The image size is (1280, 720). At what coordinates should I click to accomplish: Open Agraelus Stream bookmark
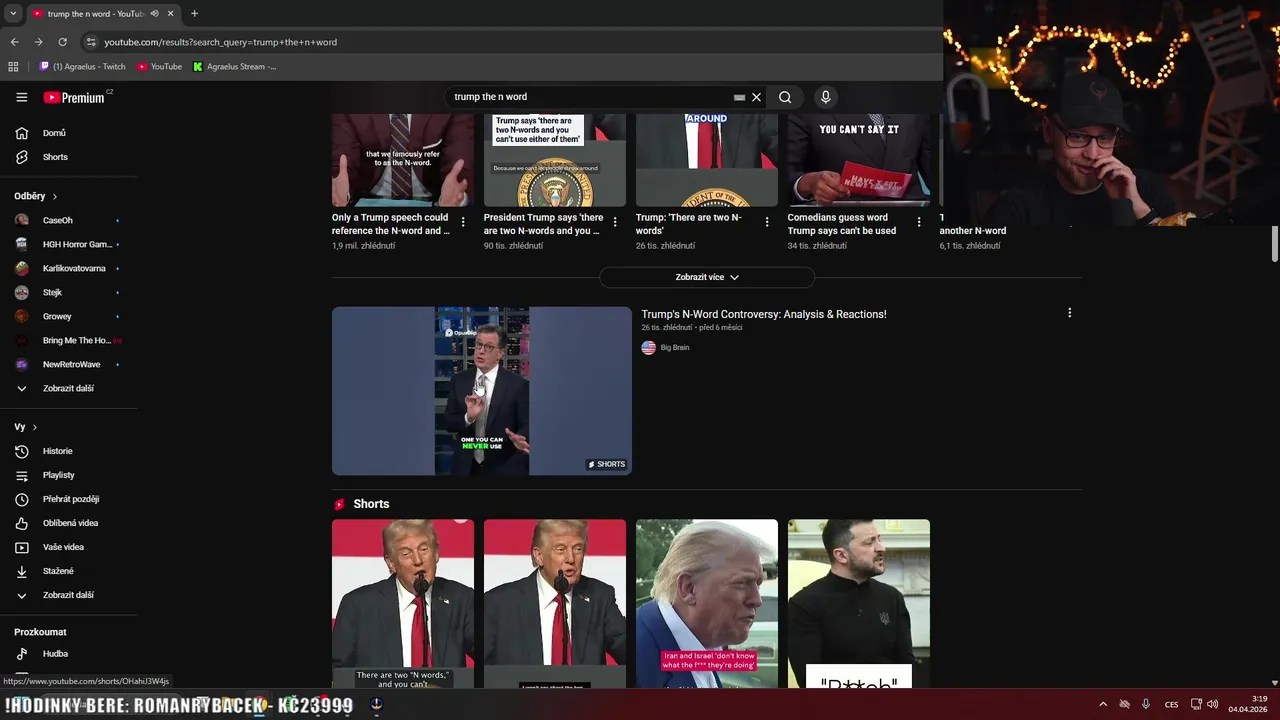pos(235,67)
